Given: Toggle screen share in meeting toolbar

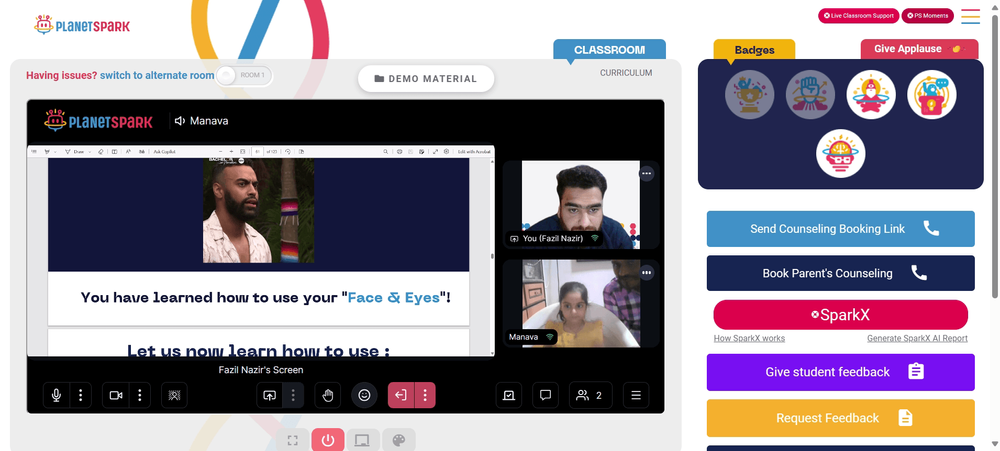Looking at the screenshot, I should coord(269,396).
